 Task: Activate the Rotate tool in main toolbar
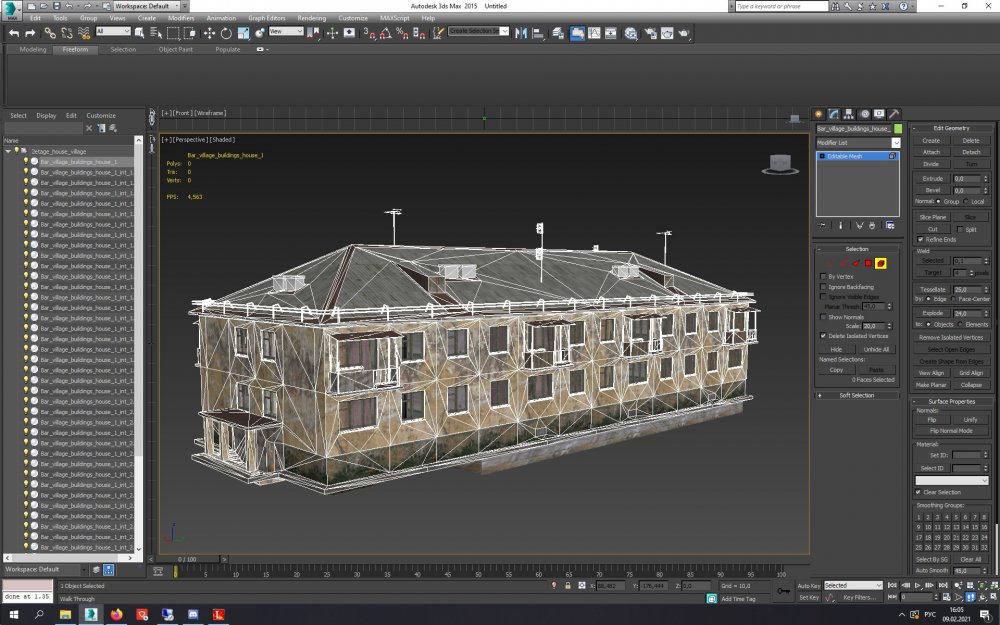(x=226, y=33)
